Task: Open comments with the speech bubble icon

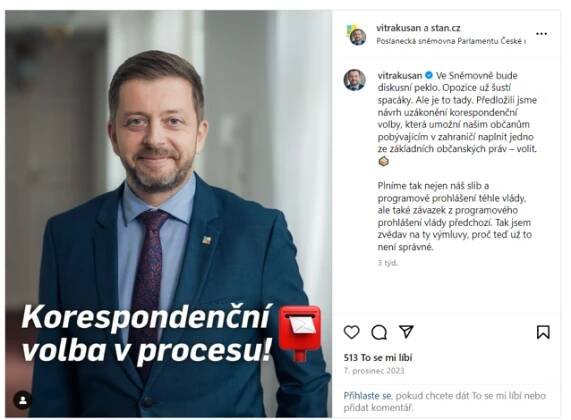Action: point(379,332)
